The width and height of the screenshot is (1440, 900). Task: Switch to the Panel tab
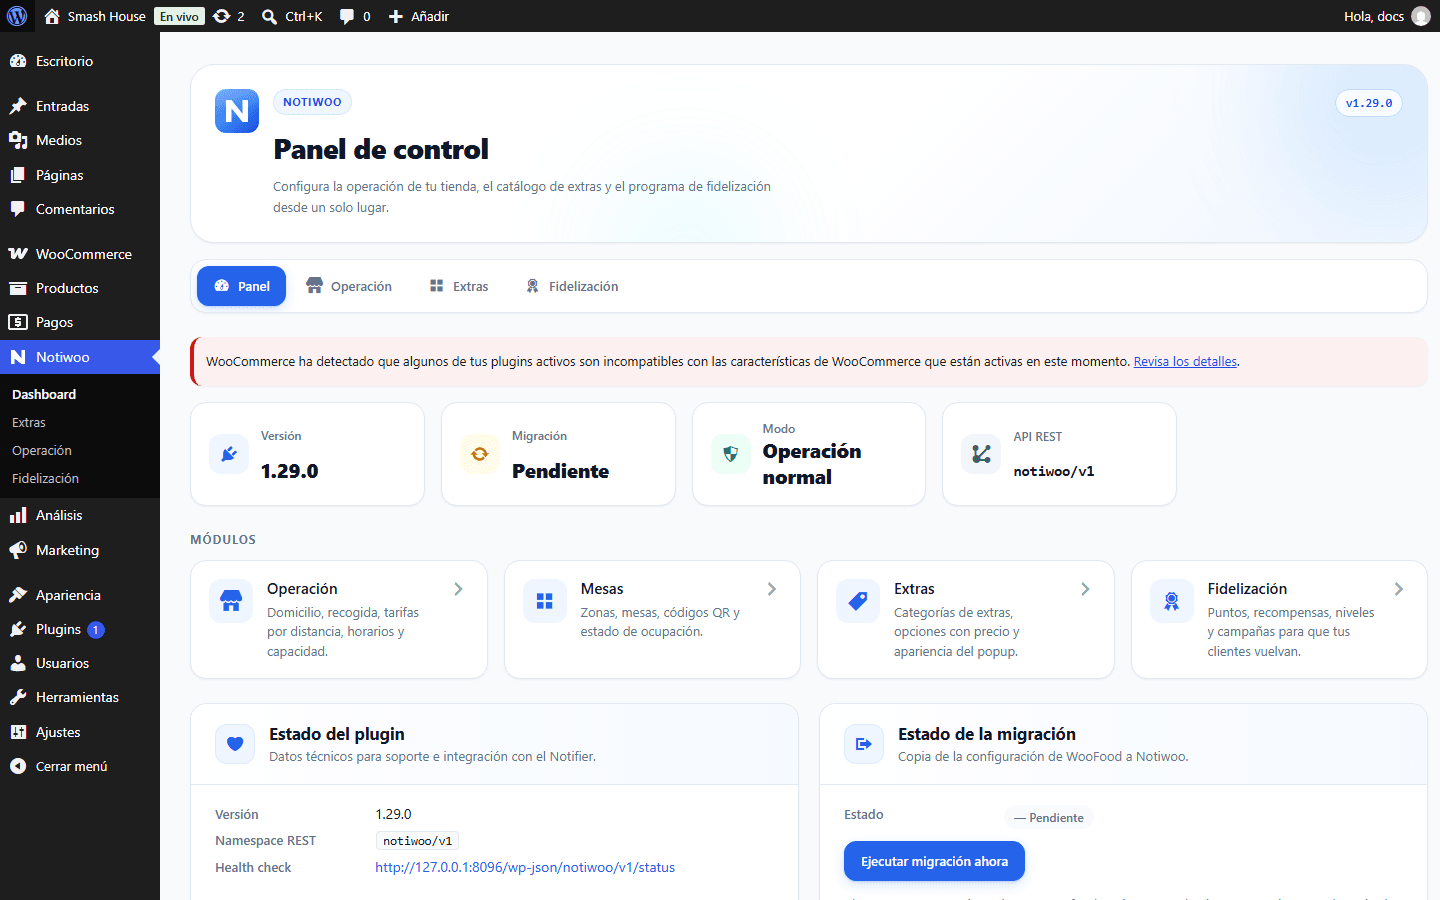click(x=241, y=286)
